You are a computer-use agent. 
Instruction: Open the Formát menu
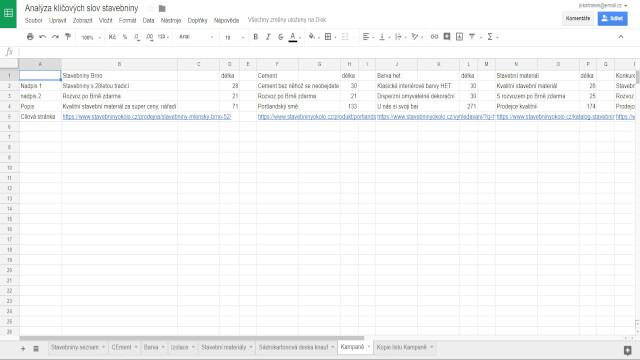pos(127,20)
